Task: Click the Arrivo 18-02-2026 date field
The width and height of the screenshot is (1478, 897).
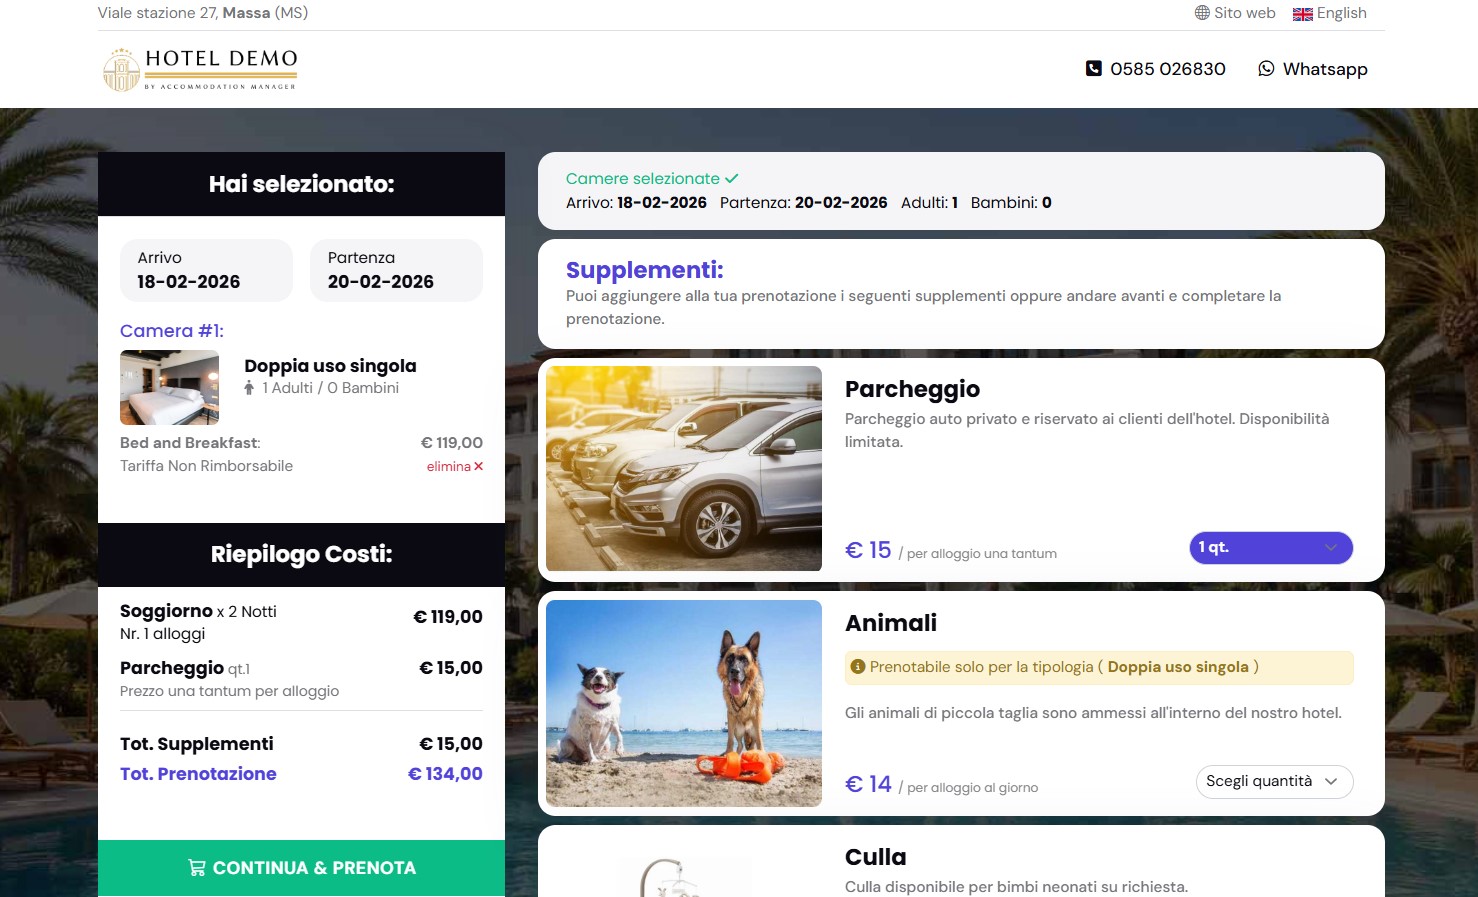Action: pos(207,270)
